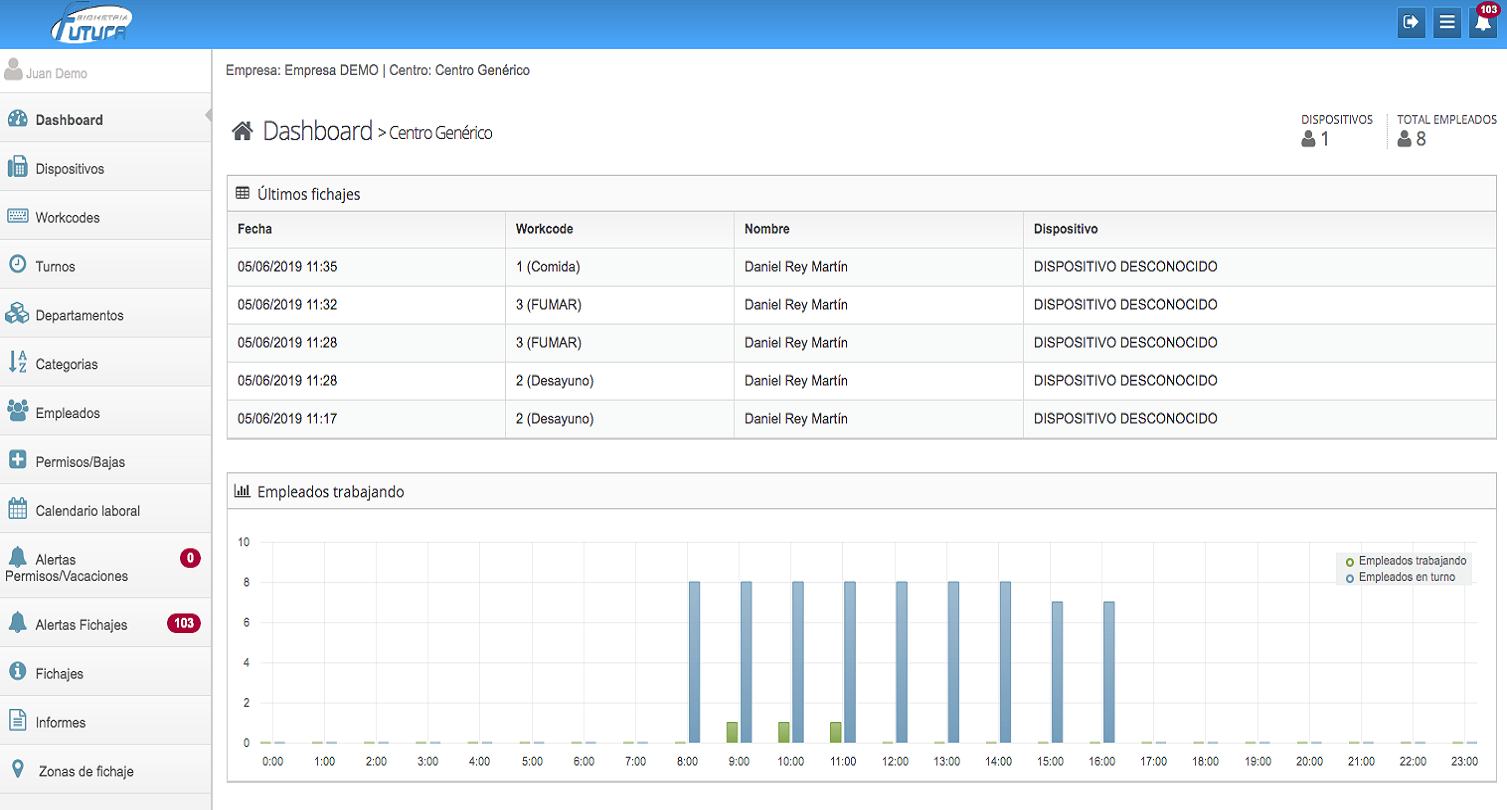Click the Centro Genérico breadcrumb text

pyautogui.click(x=441, y=133)
